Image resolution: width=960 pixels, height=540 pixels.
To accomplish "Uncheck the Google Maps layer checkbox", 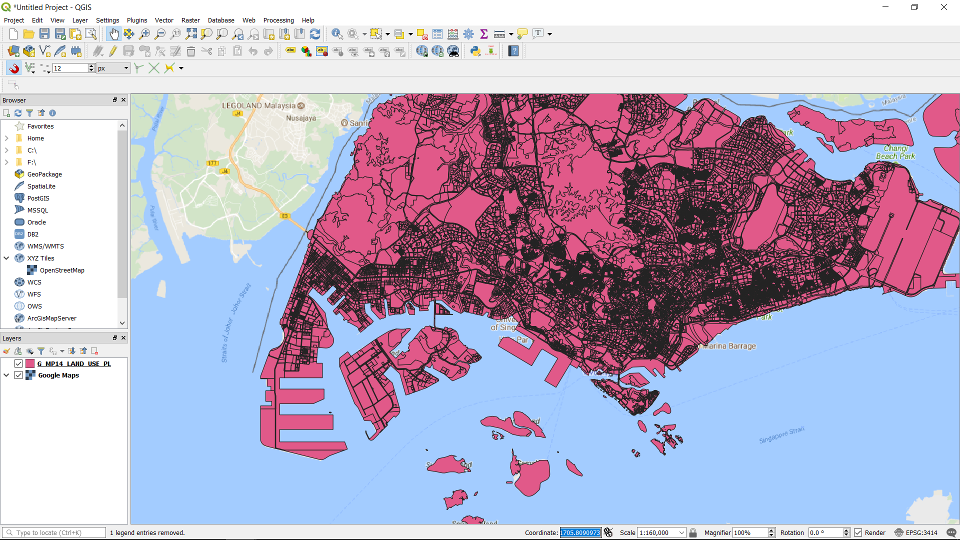I will 19,376.
